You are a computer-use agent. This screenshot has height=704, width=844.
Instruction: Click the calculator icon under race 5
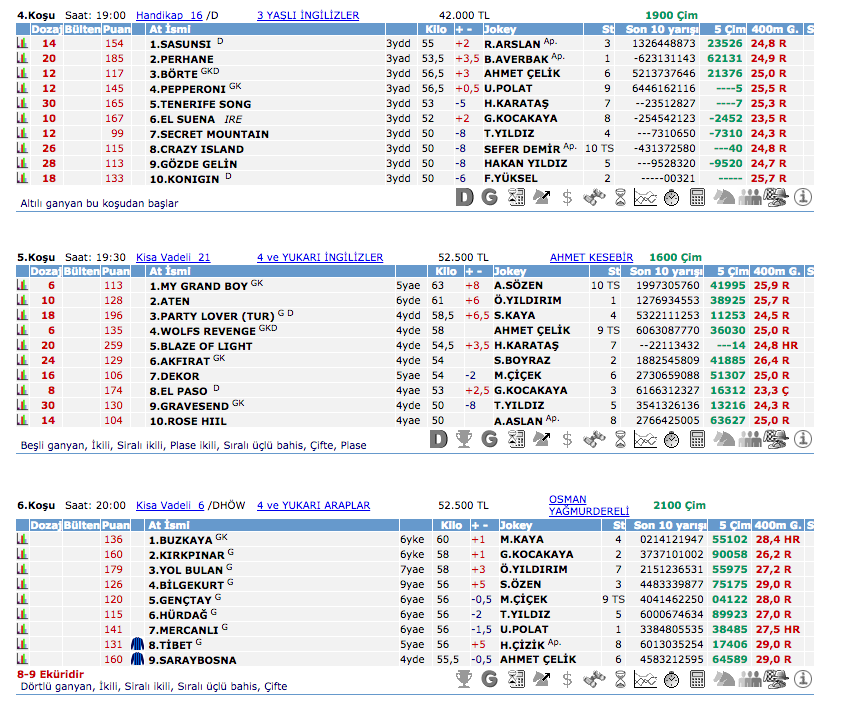tap(698, 438)
